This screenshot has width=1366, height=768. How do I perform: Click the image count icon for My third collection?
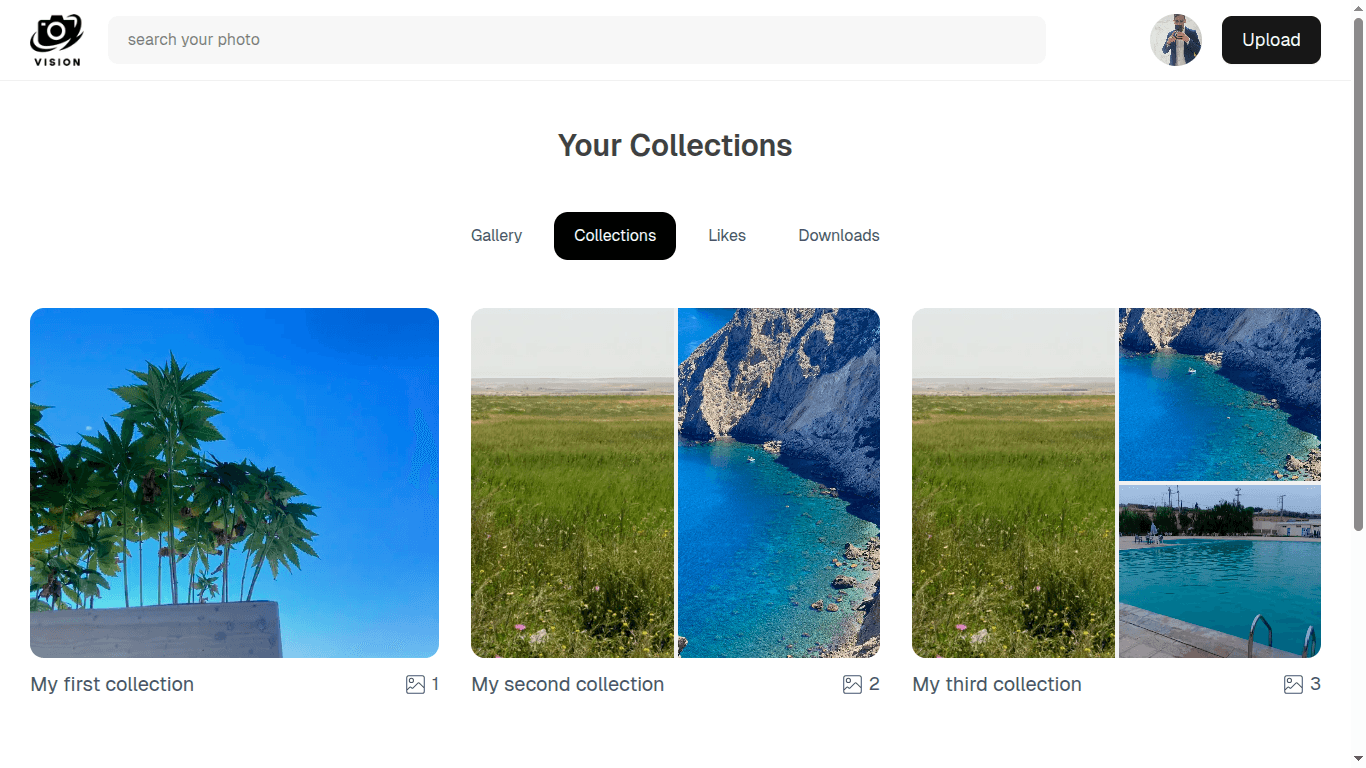(x=1292, y=684)
